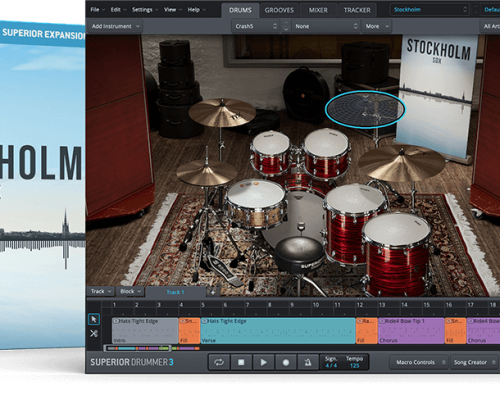Click the Stockholm SDX banner stand

coord(437,97)
